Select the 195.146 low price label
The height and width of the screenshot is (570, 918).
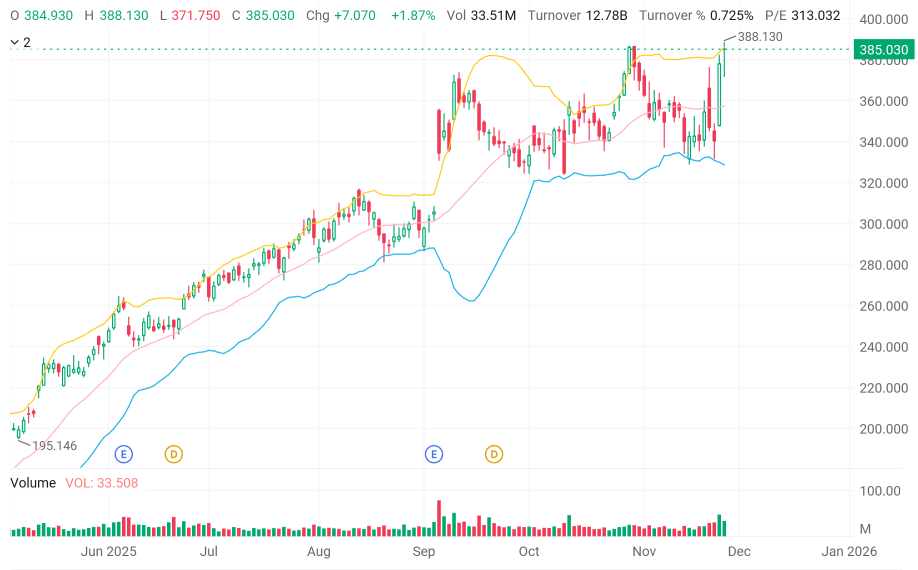(x=54, y=446)
